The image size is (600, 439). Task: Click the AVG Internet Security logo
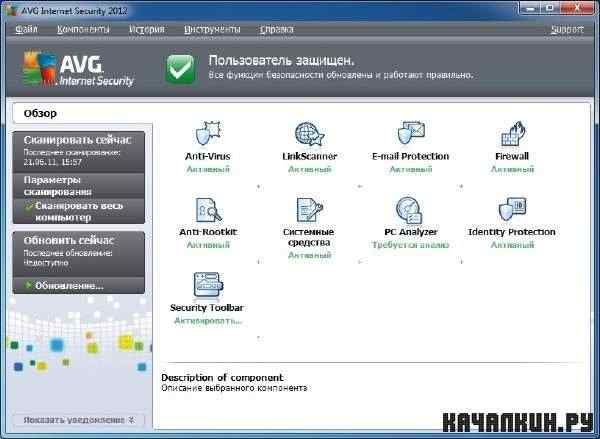(78, 69)
